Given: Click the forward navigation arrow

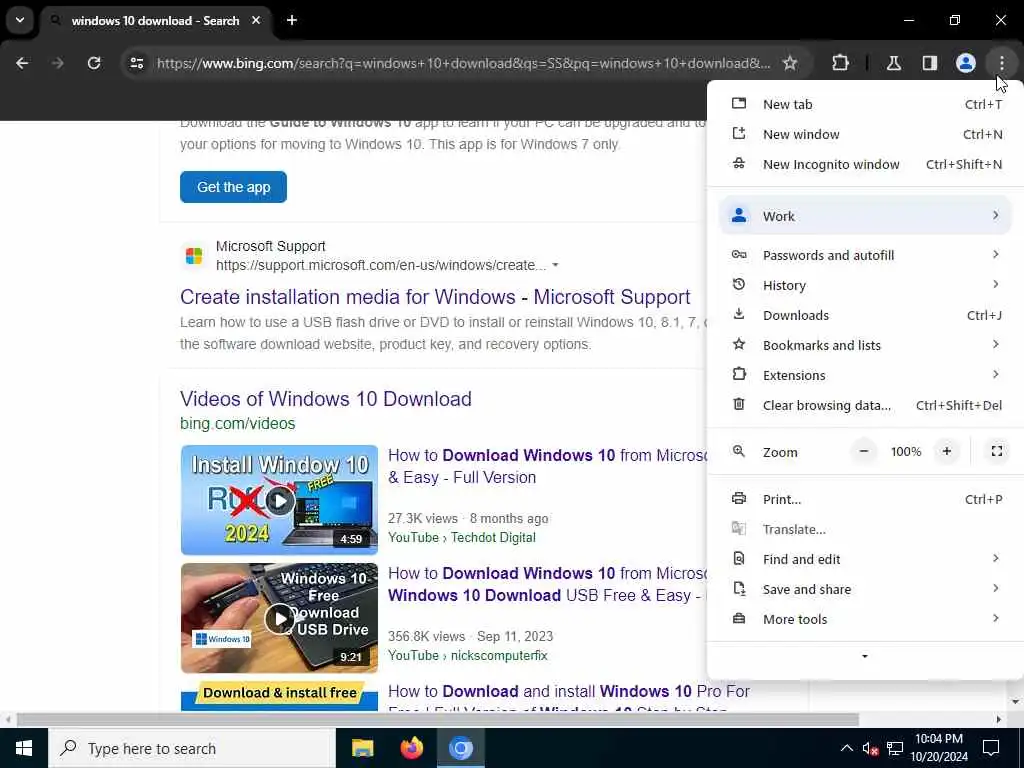Looking at the screenshot, I should point(57,63).
